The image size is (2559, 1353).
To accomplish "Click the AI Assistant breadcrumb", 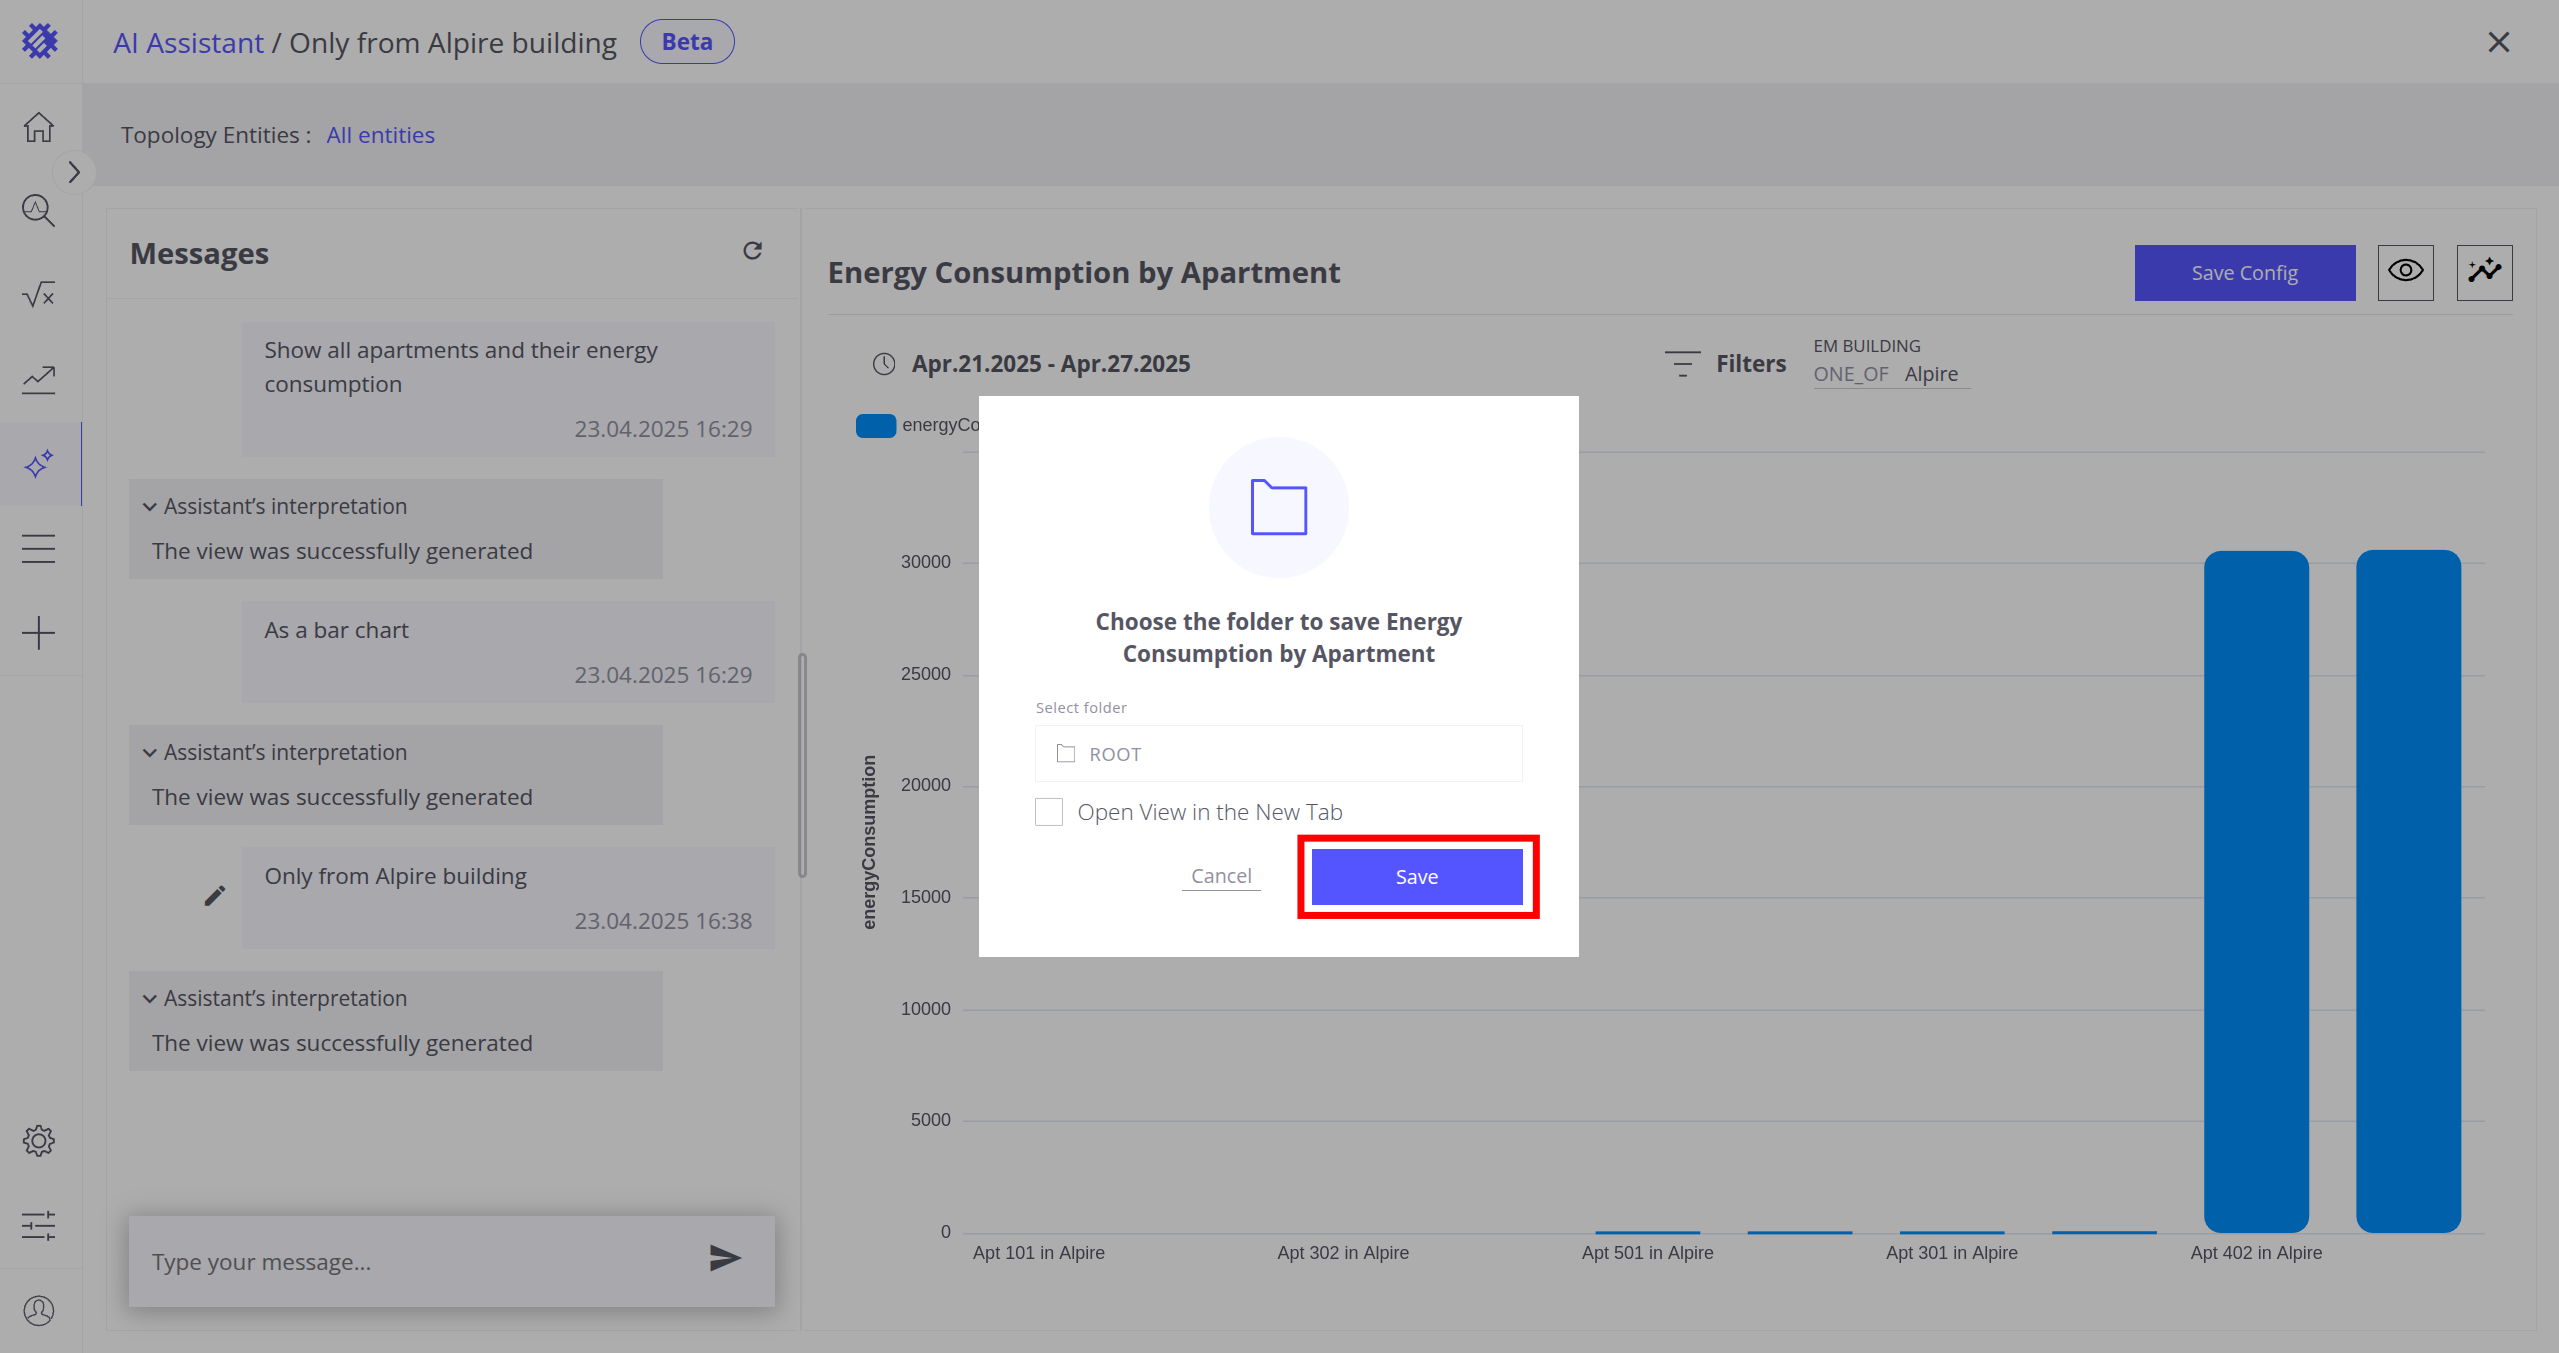I will click(x=188, y=43).
